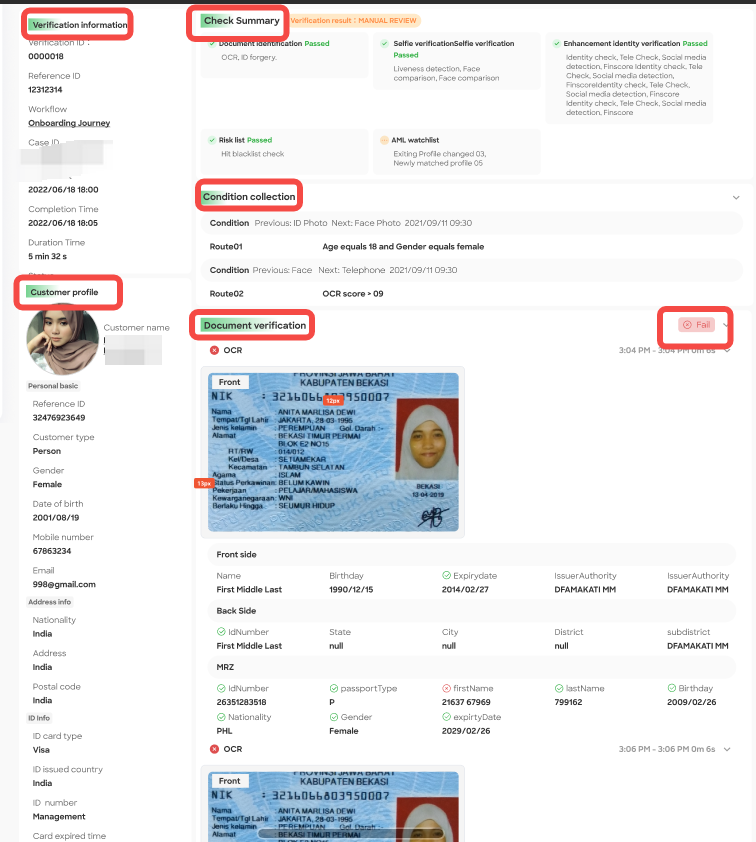Select the AML watchlist summary card
The height and width of the screenshot is (842, 756).
pos(456,151)
